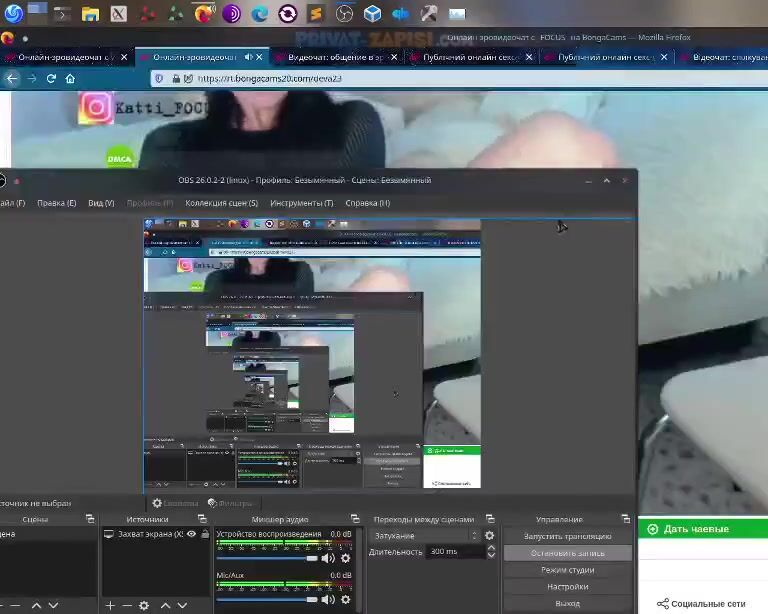Open scene transition properties gear
Viewport: 768px width, 614px height.
(x=489, y=536)
